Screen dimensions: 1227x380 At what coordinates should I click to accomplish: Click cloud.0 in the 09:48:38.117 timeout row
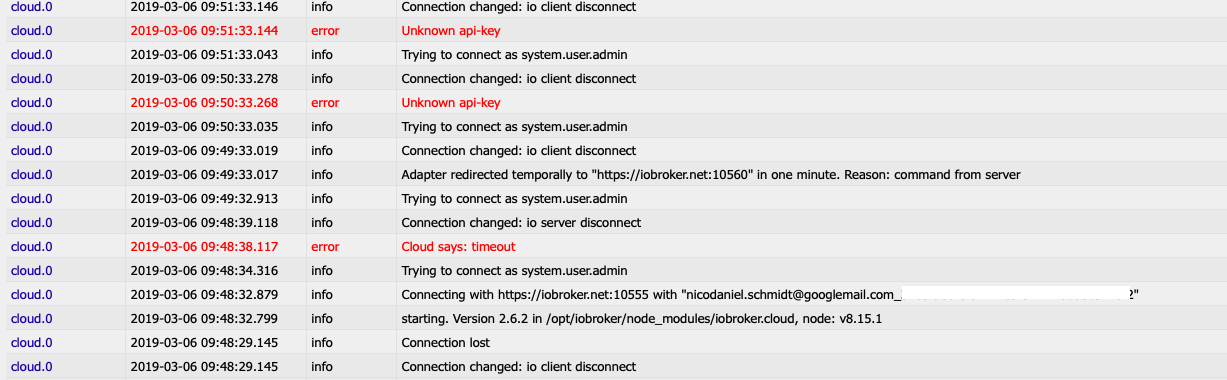click(32, 247)
